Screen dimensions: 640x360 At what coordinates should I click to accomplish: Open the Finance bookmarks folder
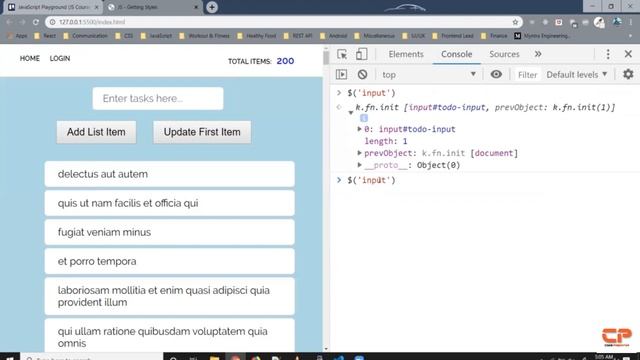coord(494,36)
